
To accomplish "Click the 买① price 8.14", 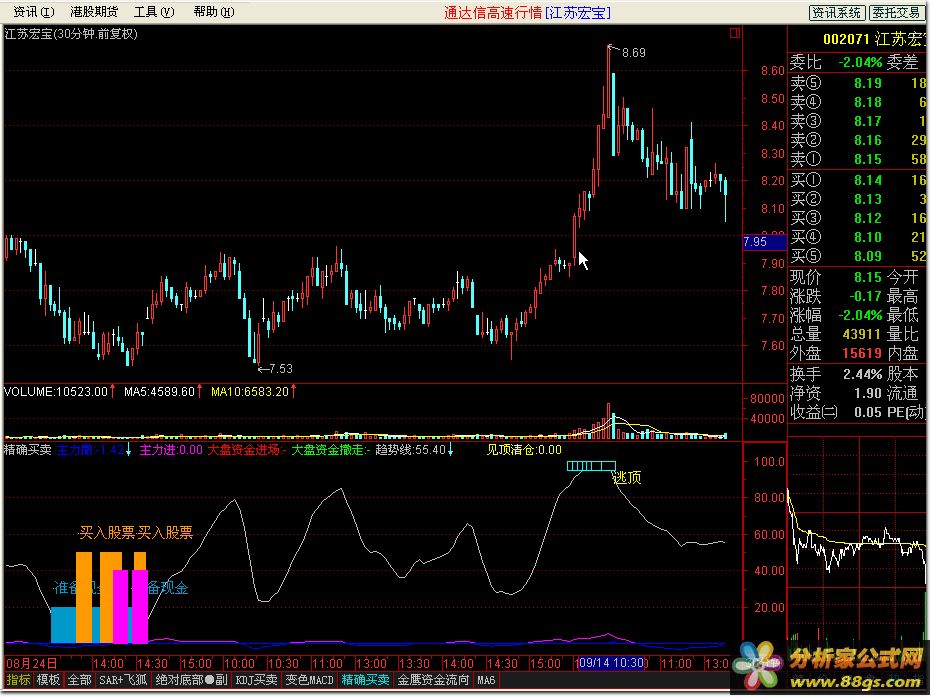I will 867,180.
